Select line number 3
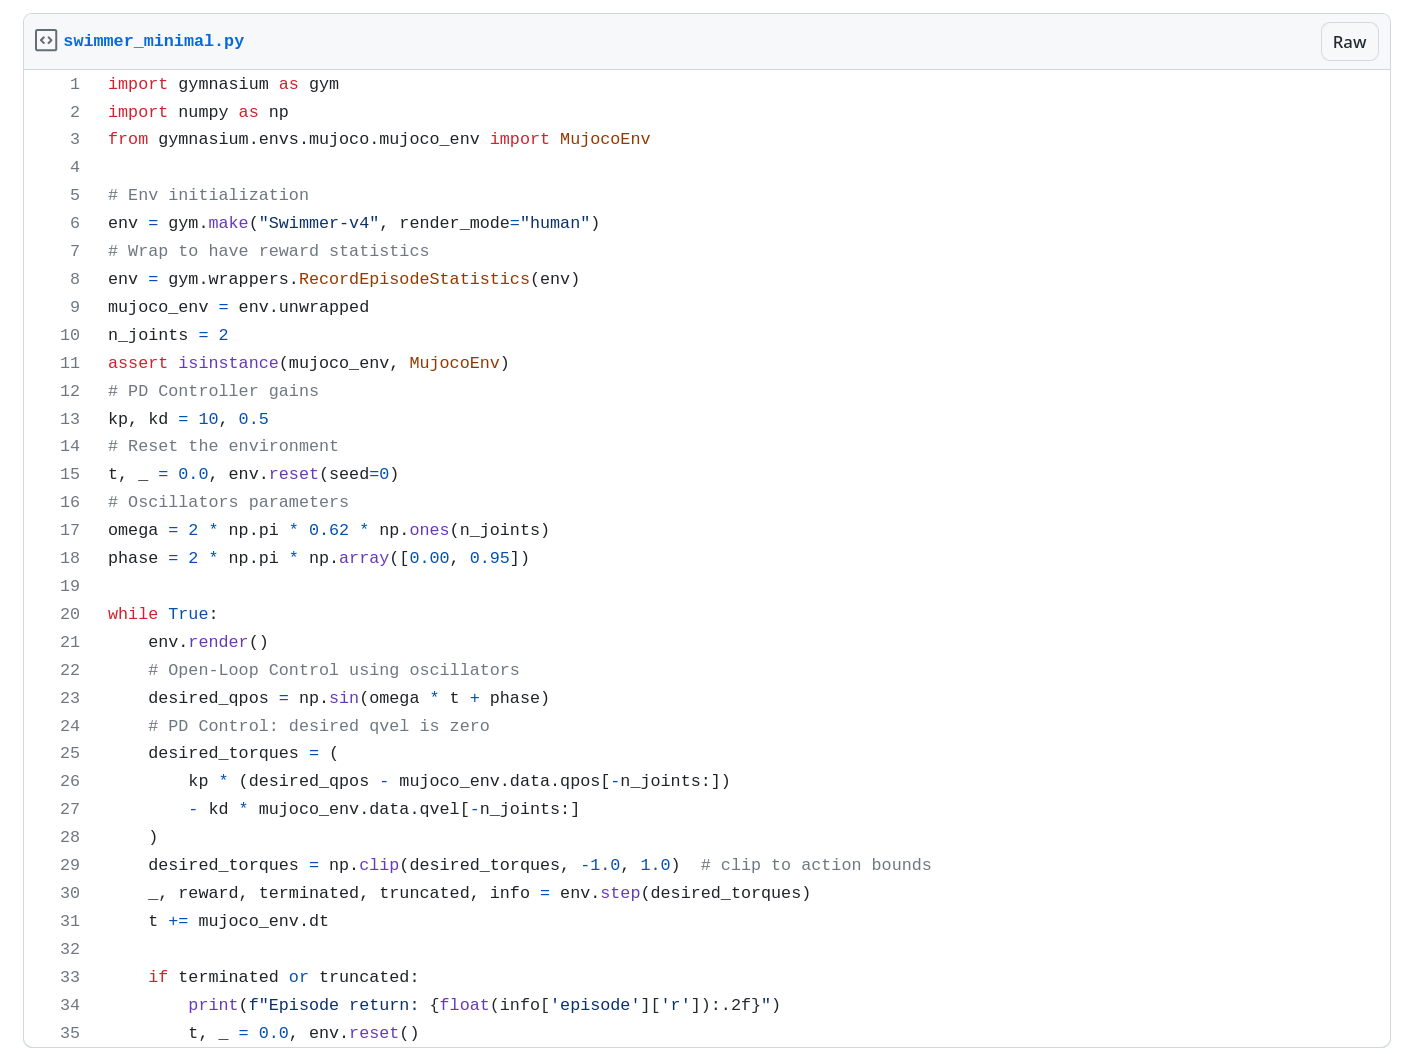The width and height of the screenshot is (1403, 1054). click(75, 139)
